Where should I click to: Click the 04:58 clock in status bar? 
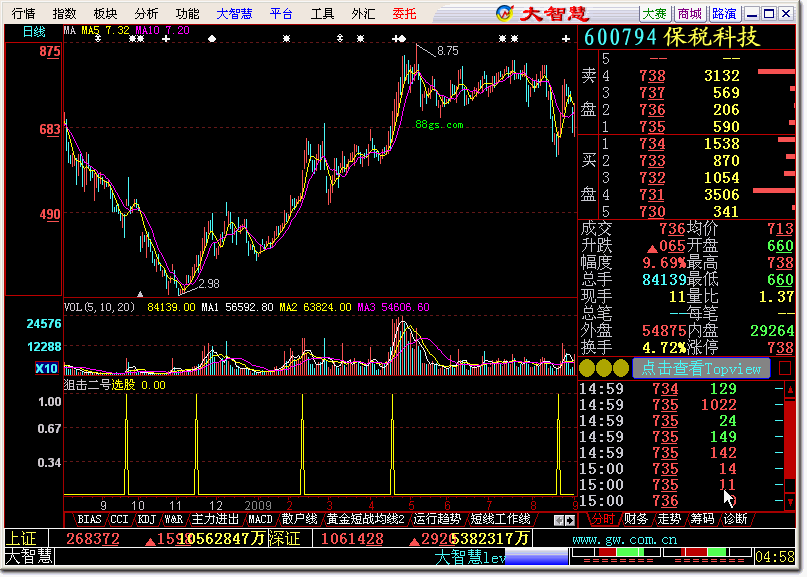point(775,556)
